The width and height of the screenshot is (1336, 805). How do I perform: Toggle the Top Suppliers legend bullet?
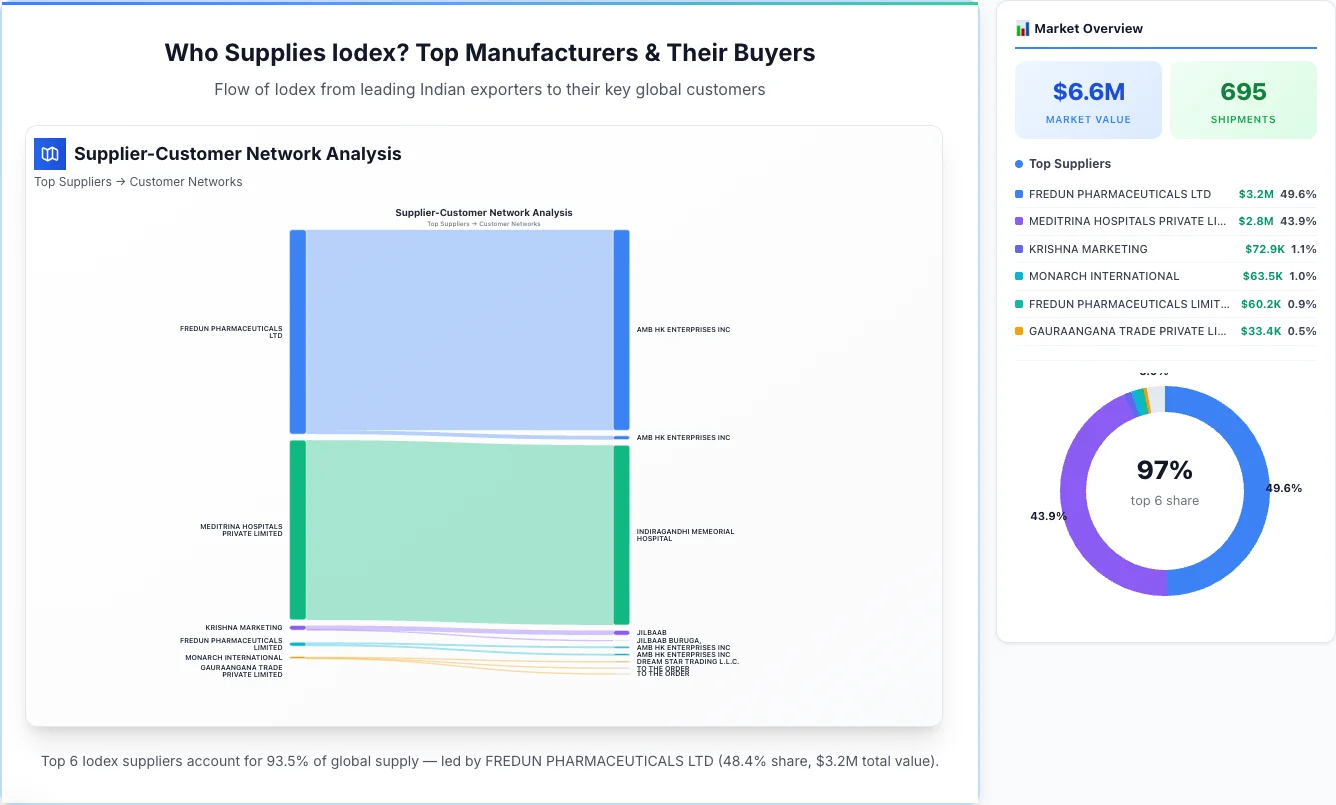[1019, 163]
